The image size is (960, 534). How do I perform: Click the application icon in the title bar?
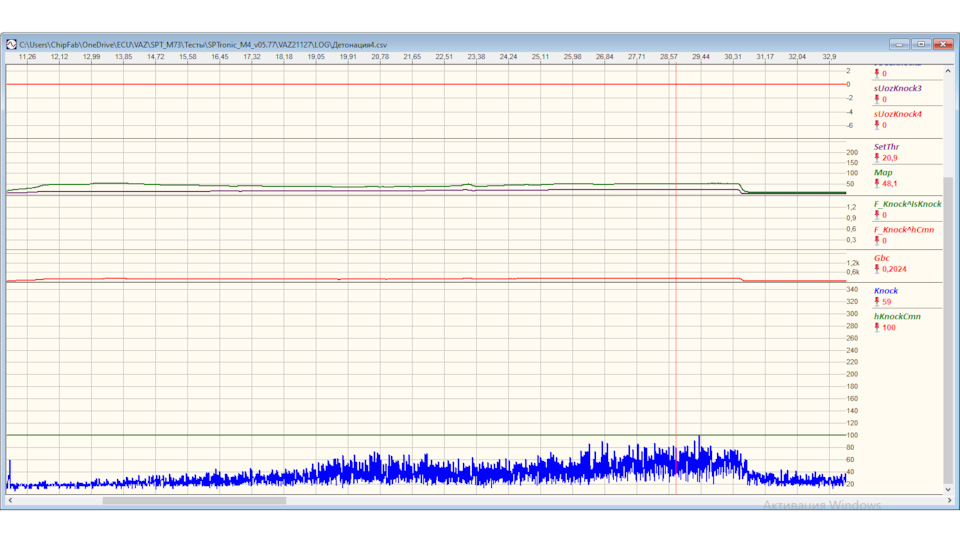click(11, 44)
